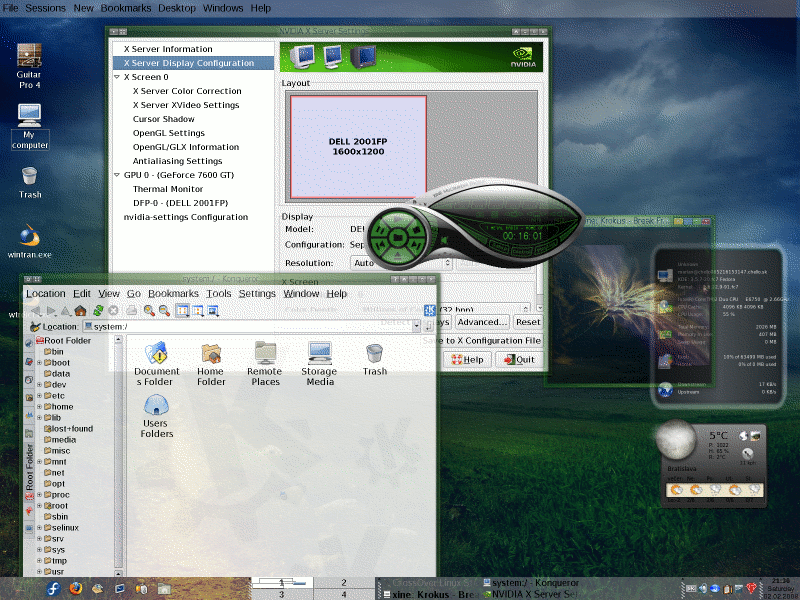Viewport: 800px width, 600px height.
Task: Click the Pause button on xine remote
Action: (x=379, y=230)
